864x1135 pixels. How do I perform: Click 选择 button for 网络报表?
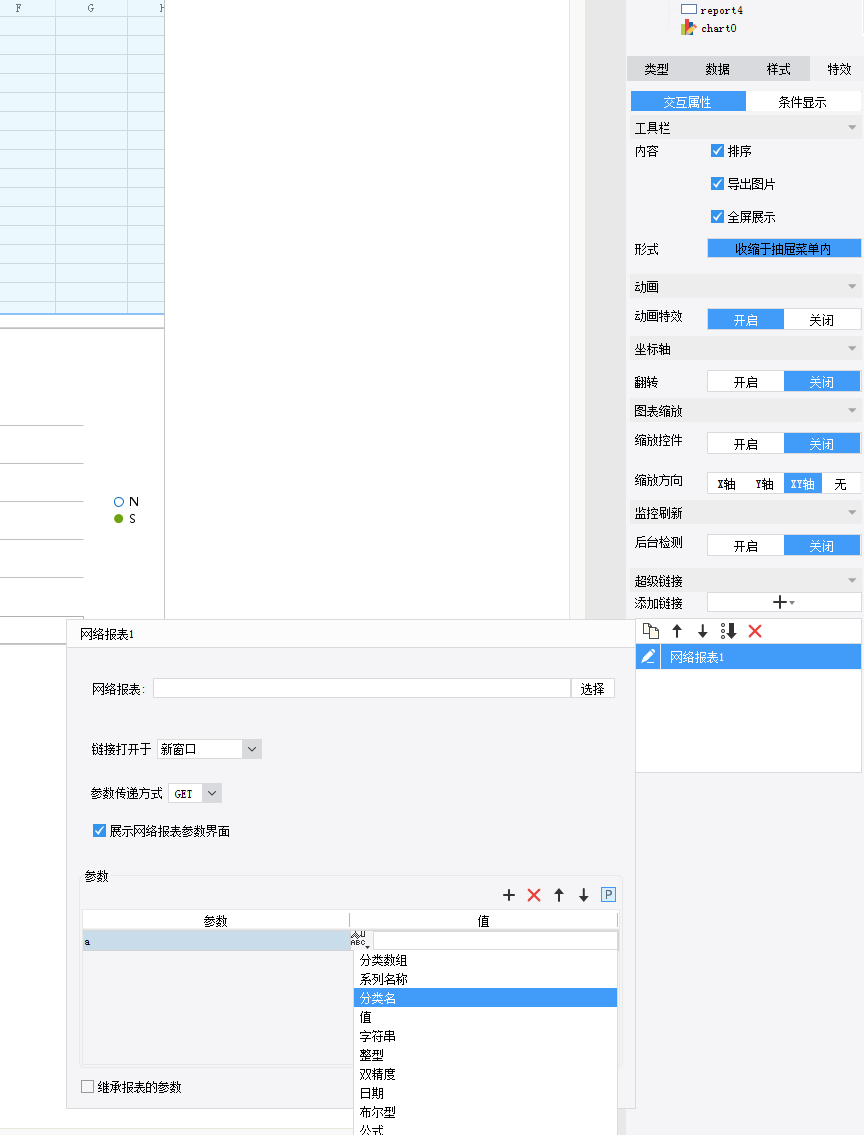593,688
